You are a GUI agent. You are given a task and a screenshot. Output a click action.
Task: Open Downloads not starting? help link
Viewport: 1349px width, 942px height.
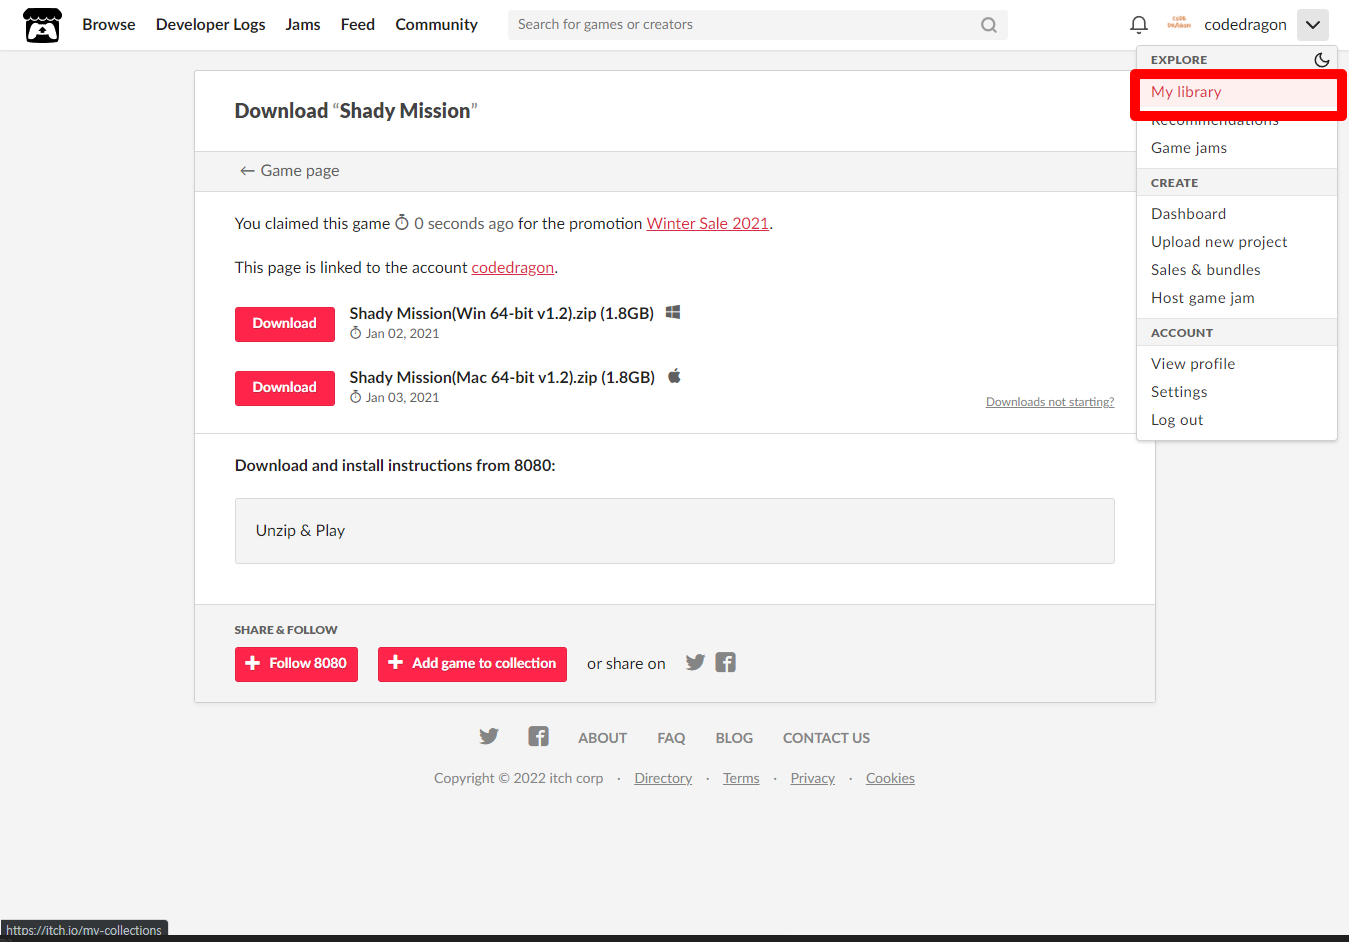coord(1050,402)
